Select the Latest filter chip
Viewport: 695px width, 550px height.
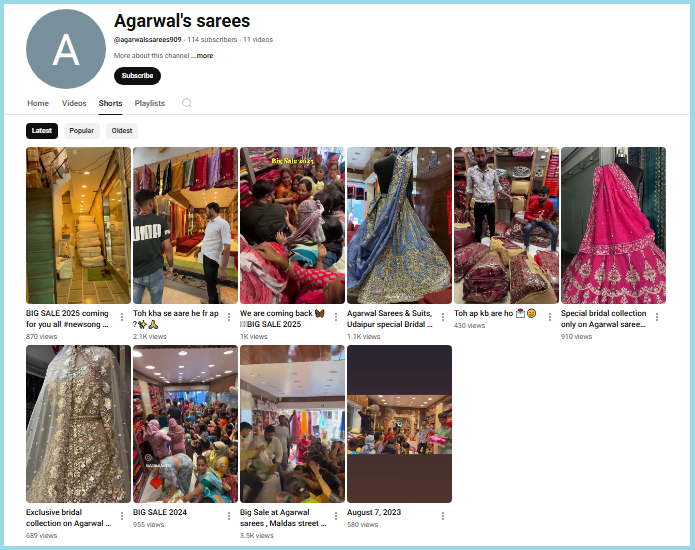point(42,131)
